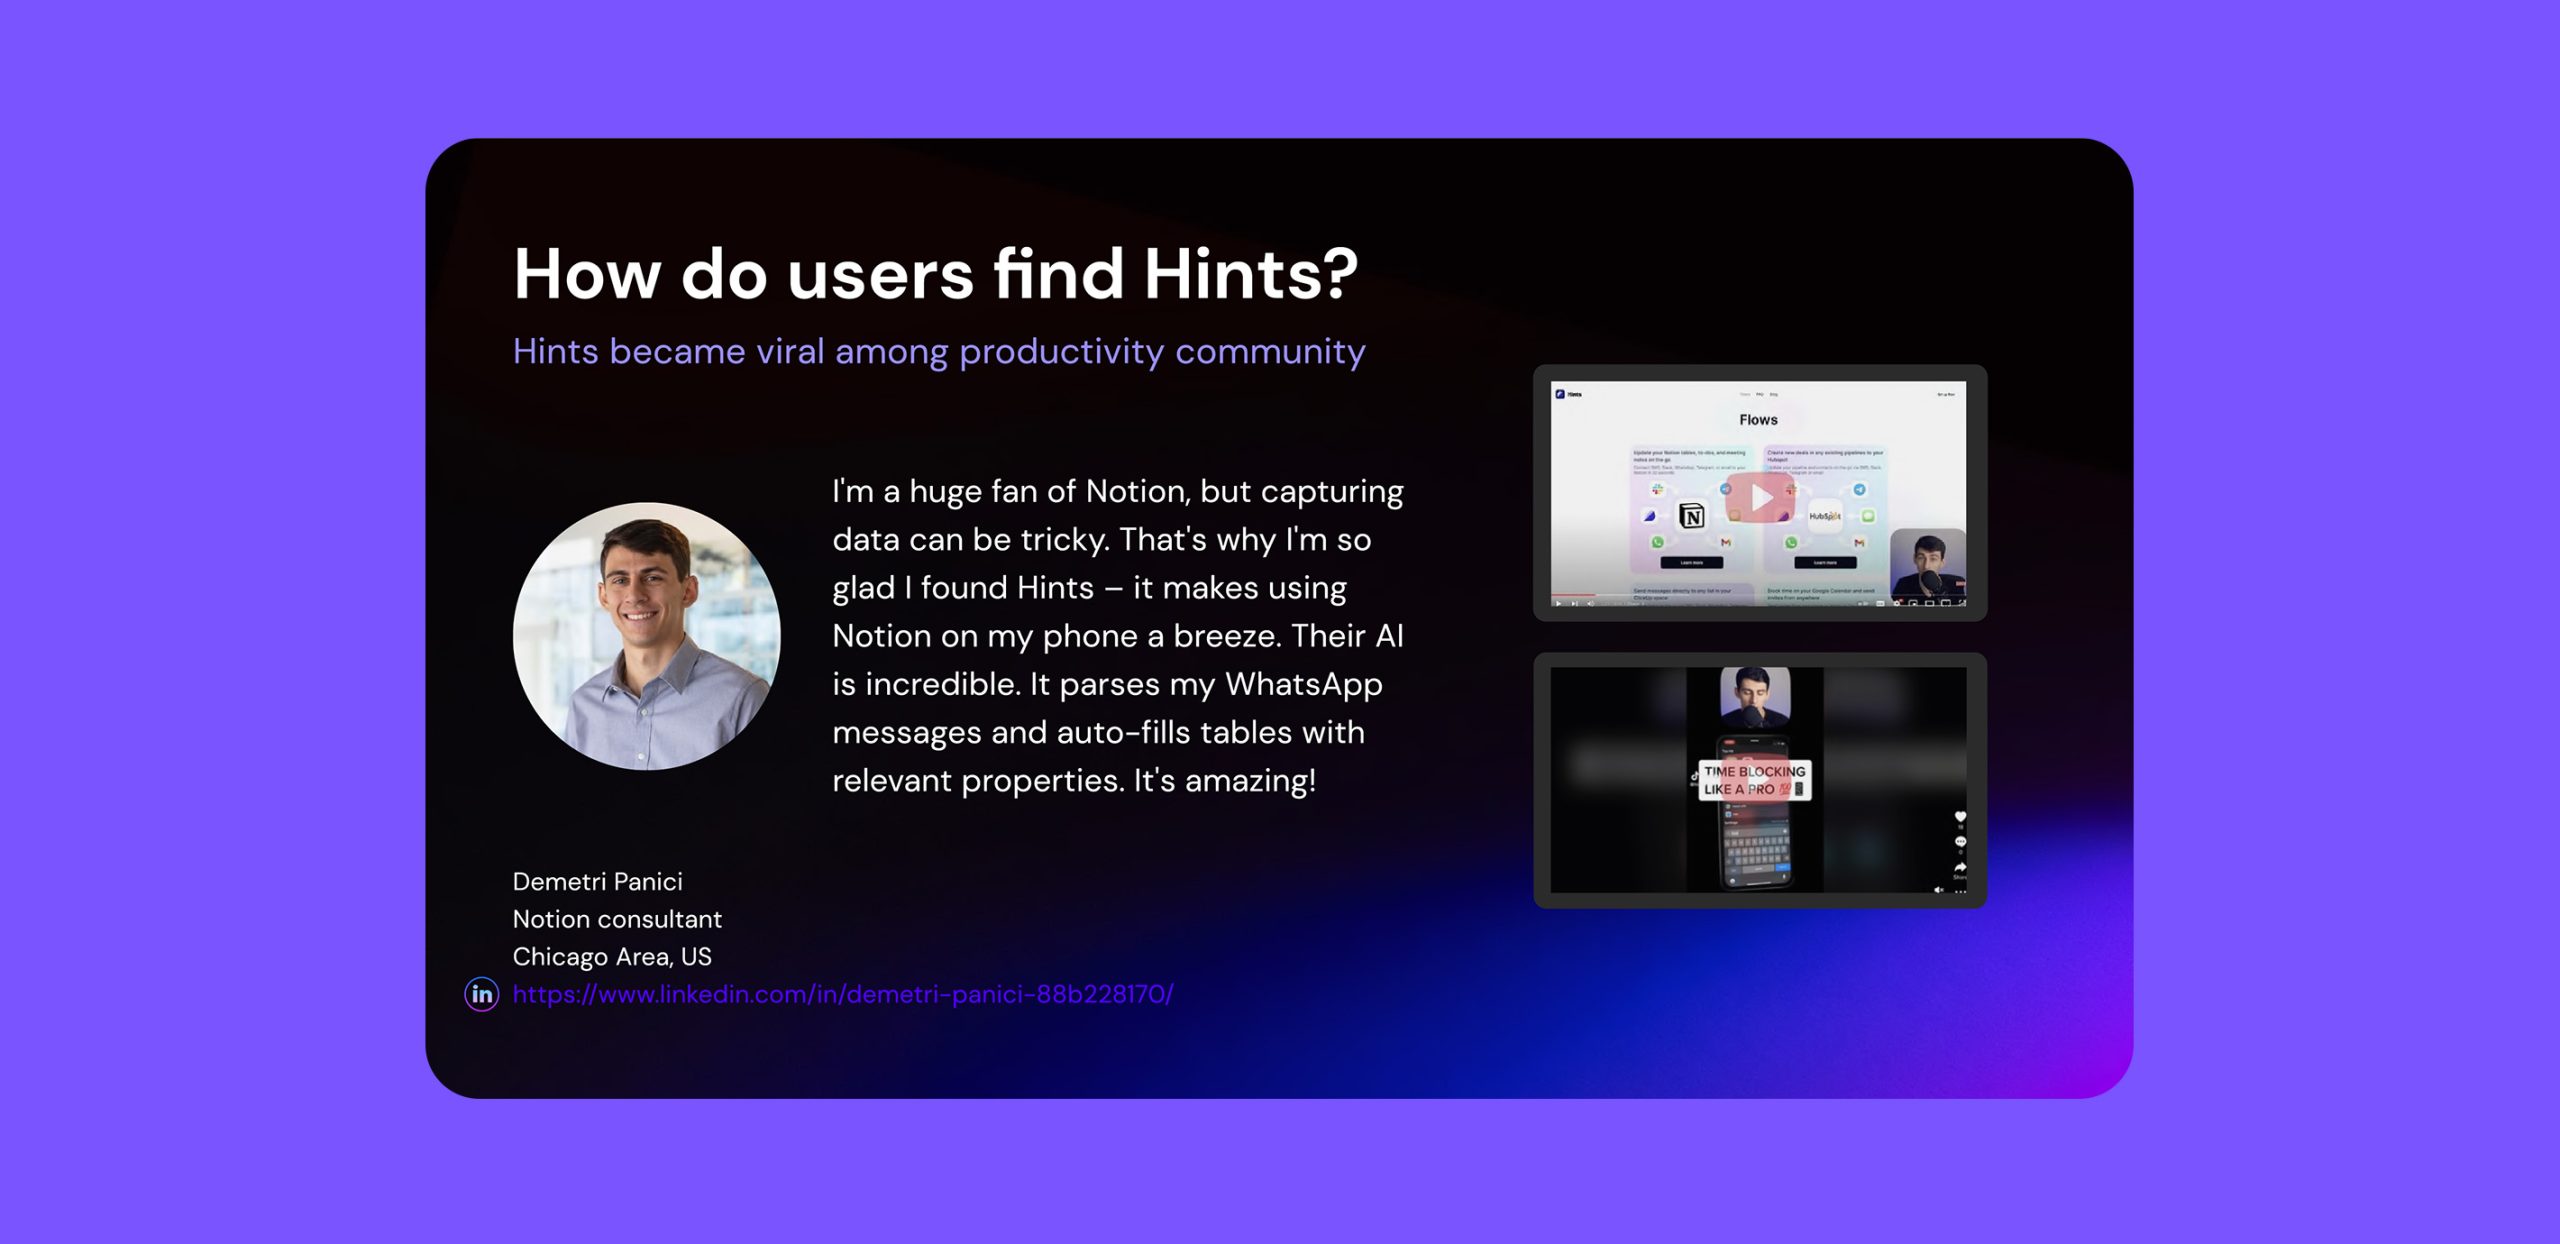Image resolution: width=2560 pixels, height=1244 pixels.
Task: Click the volume icon on the Flows video bar
Action: [1591, 603]
